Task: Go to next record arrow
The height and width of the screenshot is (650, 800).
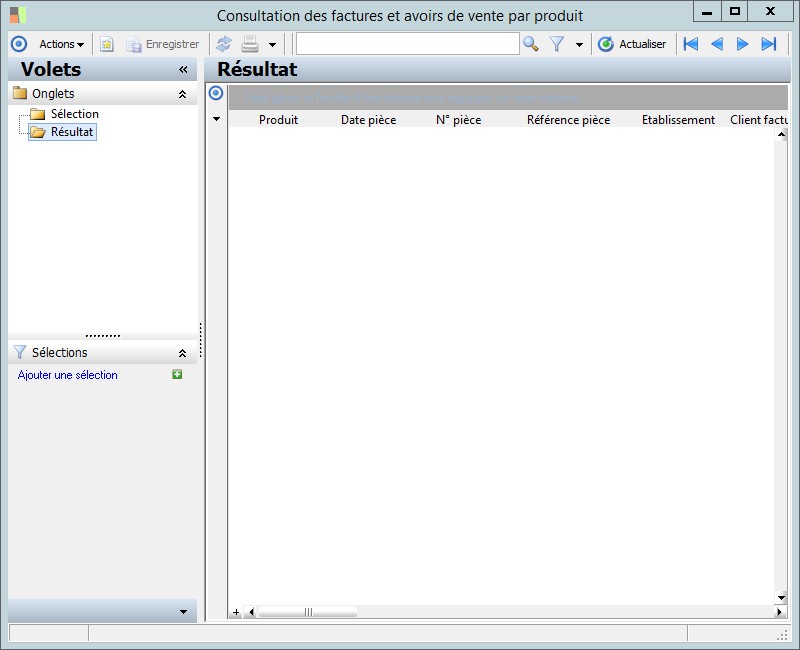Action: point(742,44)
